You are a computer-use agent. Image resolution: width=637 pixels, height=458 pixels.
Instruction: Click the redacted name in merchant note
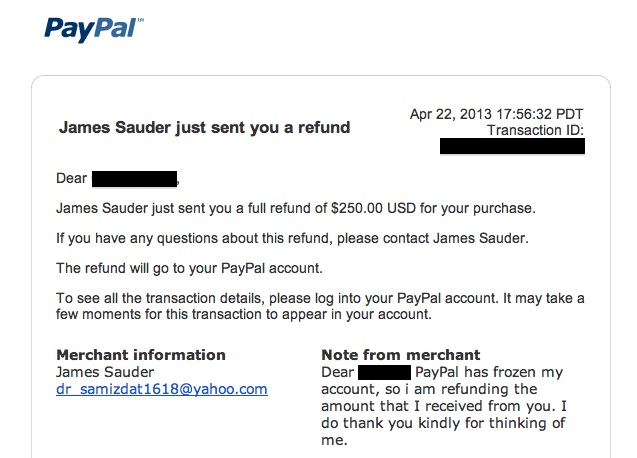(384, 373)
